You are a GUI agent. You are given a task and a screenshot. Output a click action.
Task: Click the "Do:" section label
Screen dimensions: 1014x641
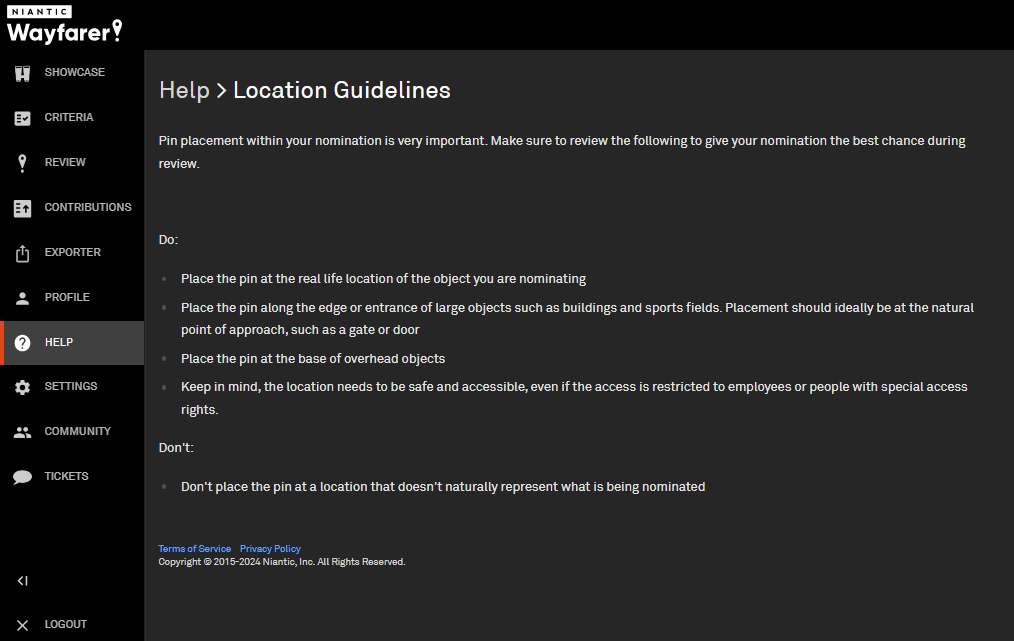point(168,239)
